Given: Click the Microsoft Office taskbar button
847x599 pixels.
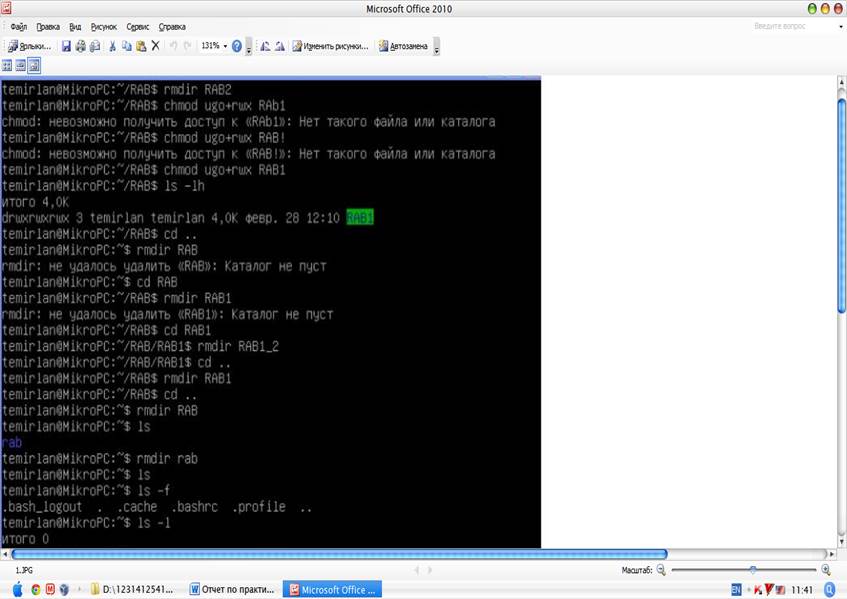Looking at the screenshot, I should (x=332, y=589).
